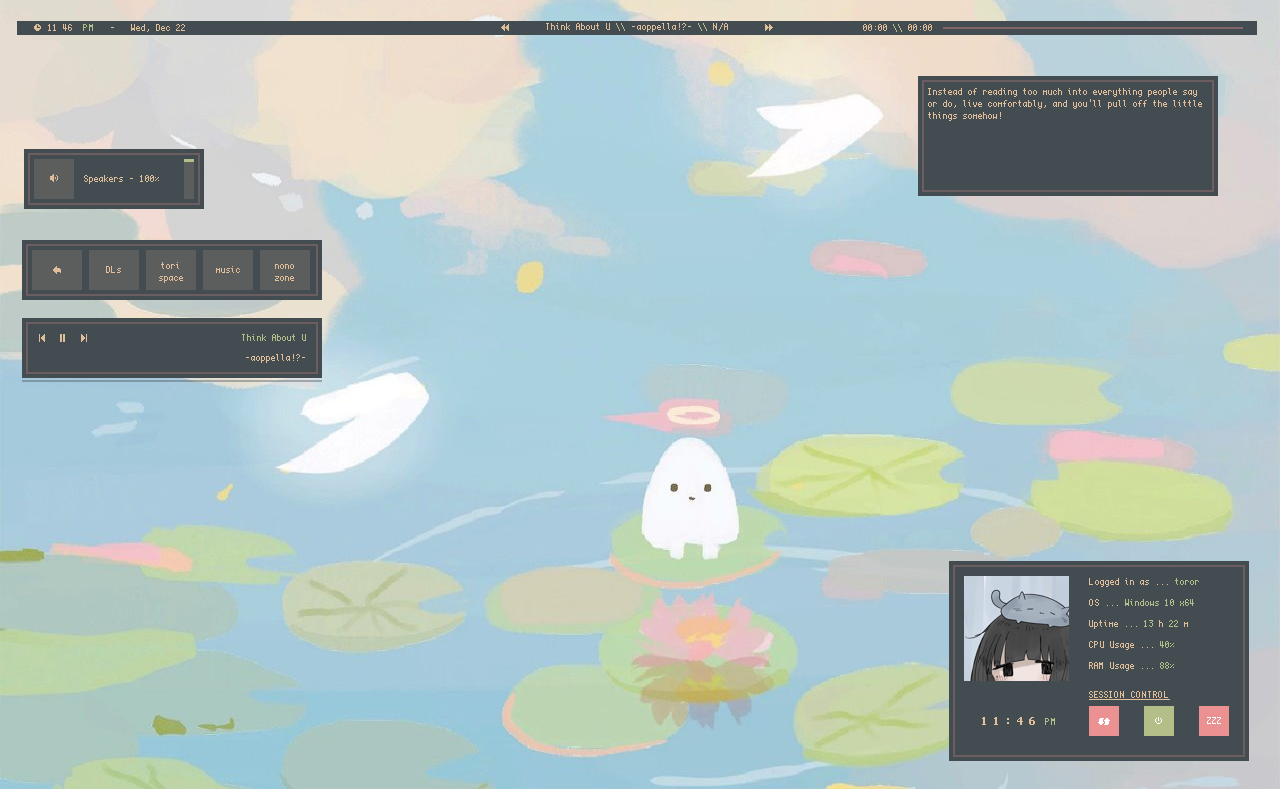Click the rewind icon in the top bar
The image size is (1280, 789).
[504, 27]
